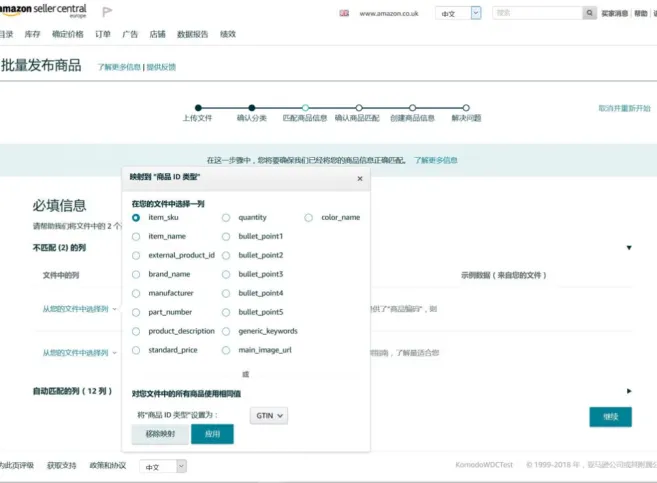This screenshot has height=483, width=657.
Task: Select the quantity radio button
Action: tap(226, 218)
